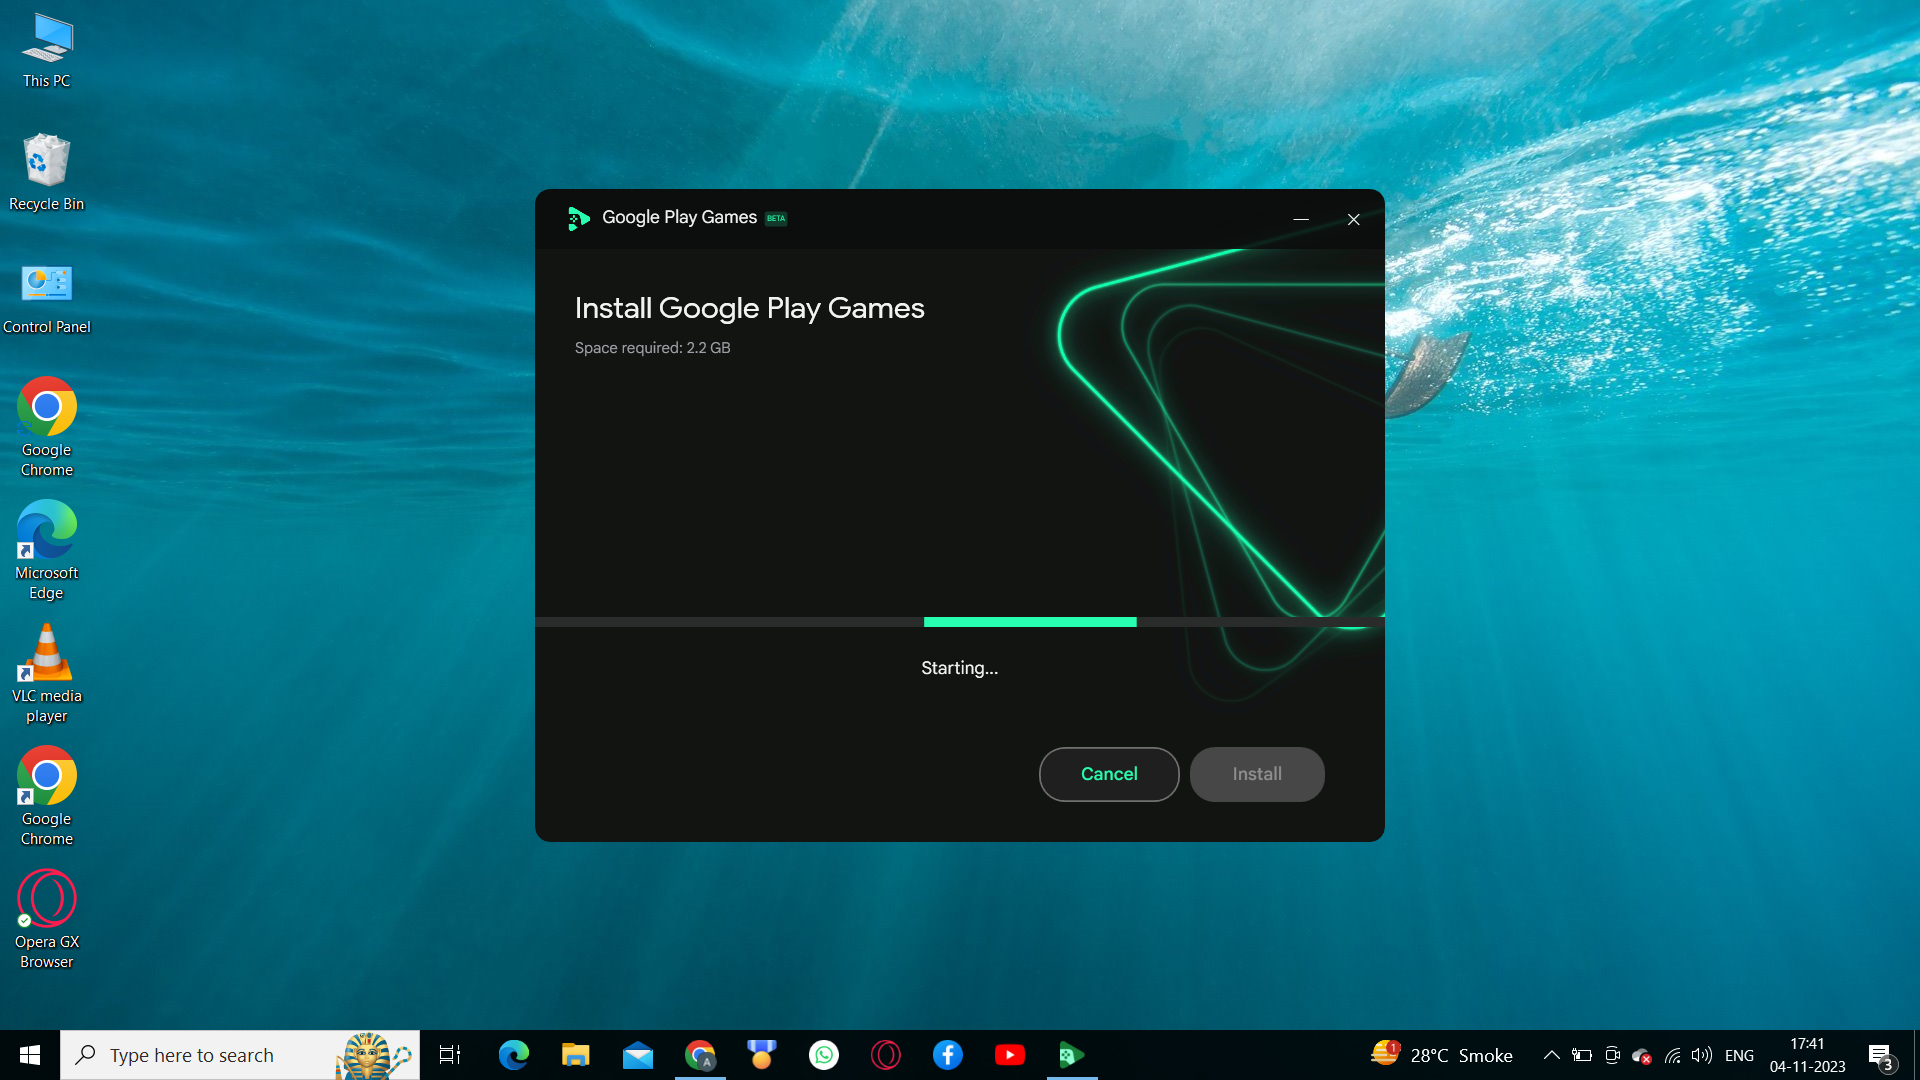Open YouTube taskbar icon
The width and height of the screenshot is (1920, 1080).
coord(1009,1055)
